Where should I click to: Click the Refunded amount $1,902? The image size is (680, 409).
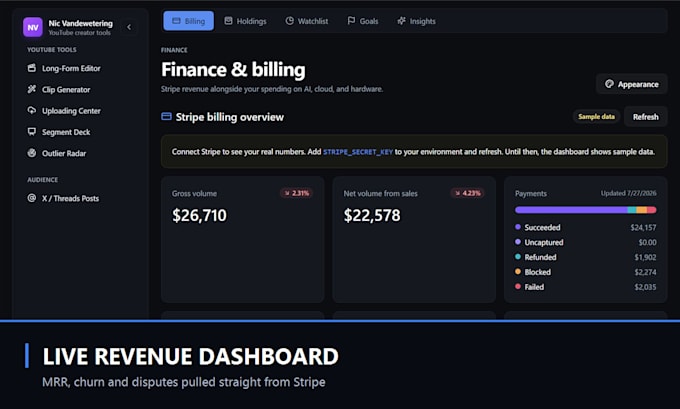[x=645, y=257]
